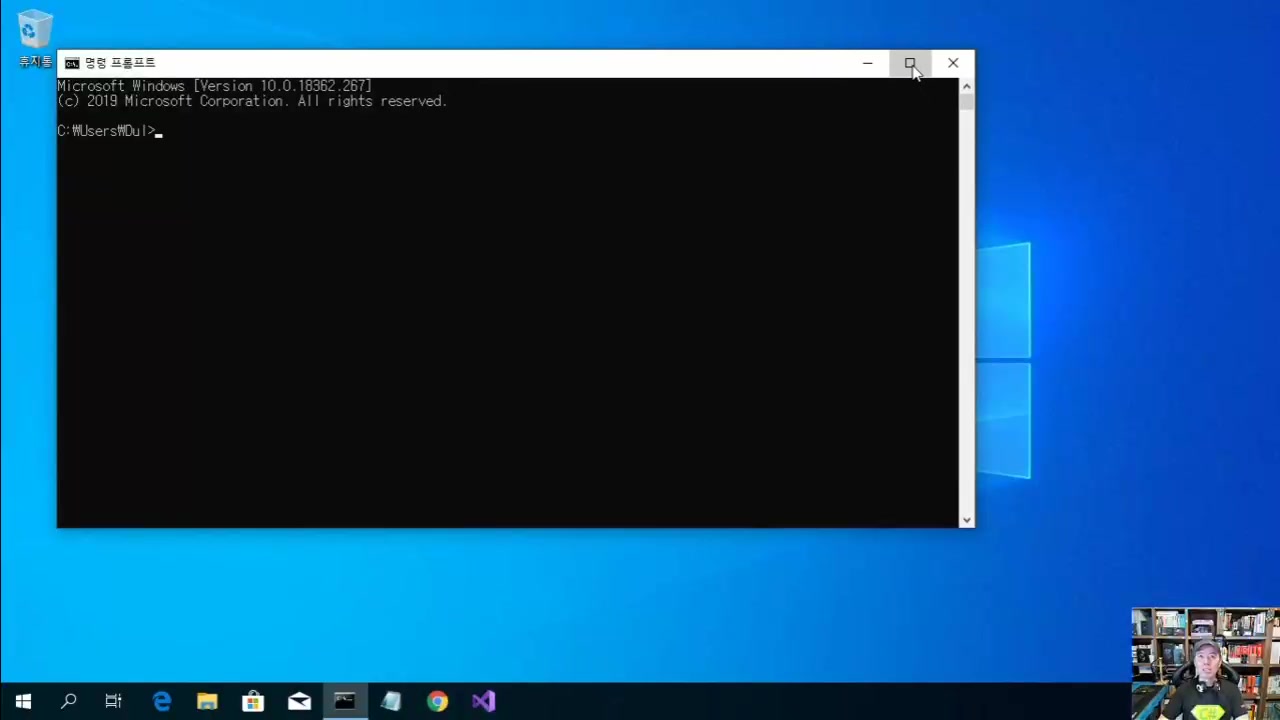
Task: Select Command Prompt taskbar icon
Action: (x=345, y=701)
